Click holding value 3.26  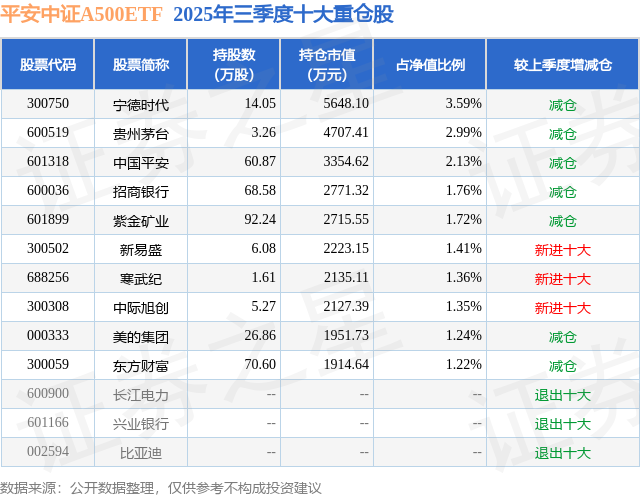coord(264,133)
